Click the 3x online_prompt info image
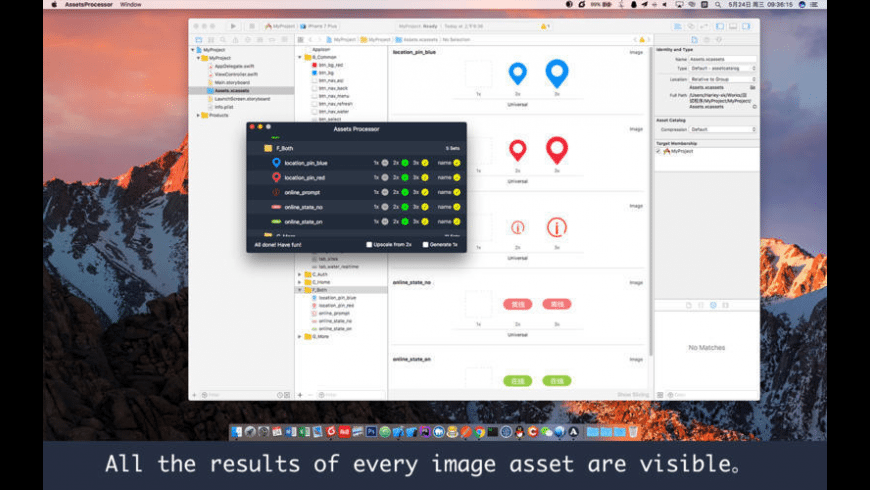This screenshot has height=490, width=870. click(557, 227)
